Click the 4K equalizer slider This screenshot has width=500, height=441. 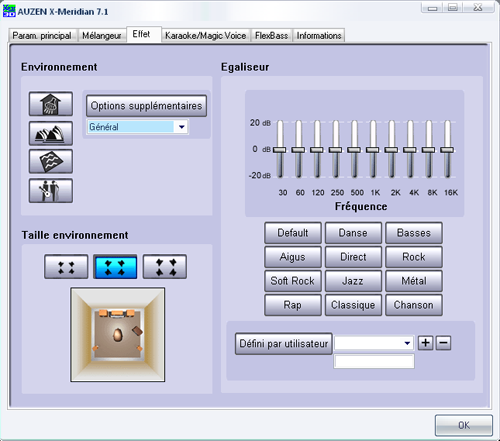pos(410,150)
